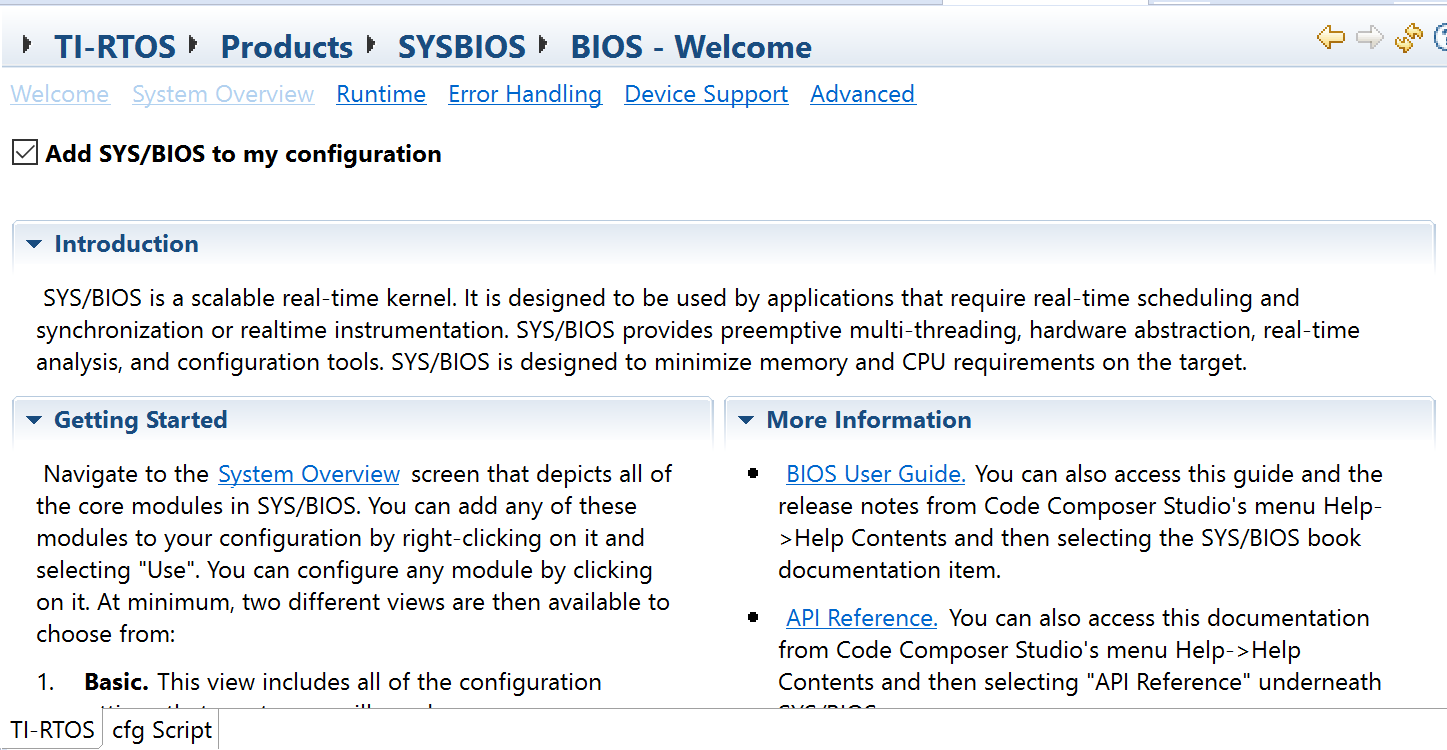1447x750 pixels.
Task: Collapse the Getting Started section
Action: (34, 420)
